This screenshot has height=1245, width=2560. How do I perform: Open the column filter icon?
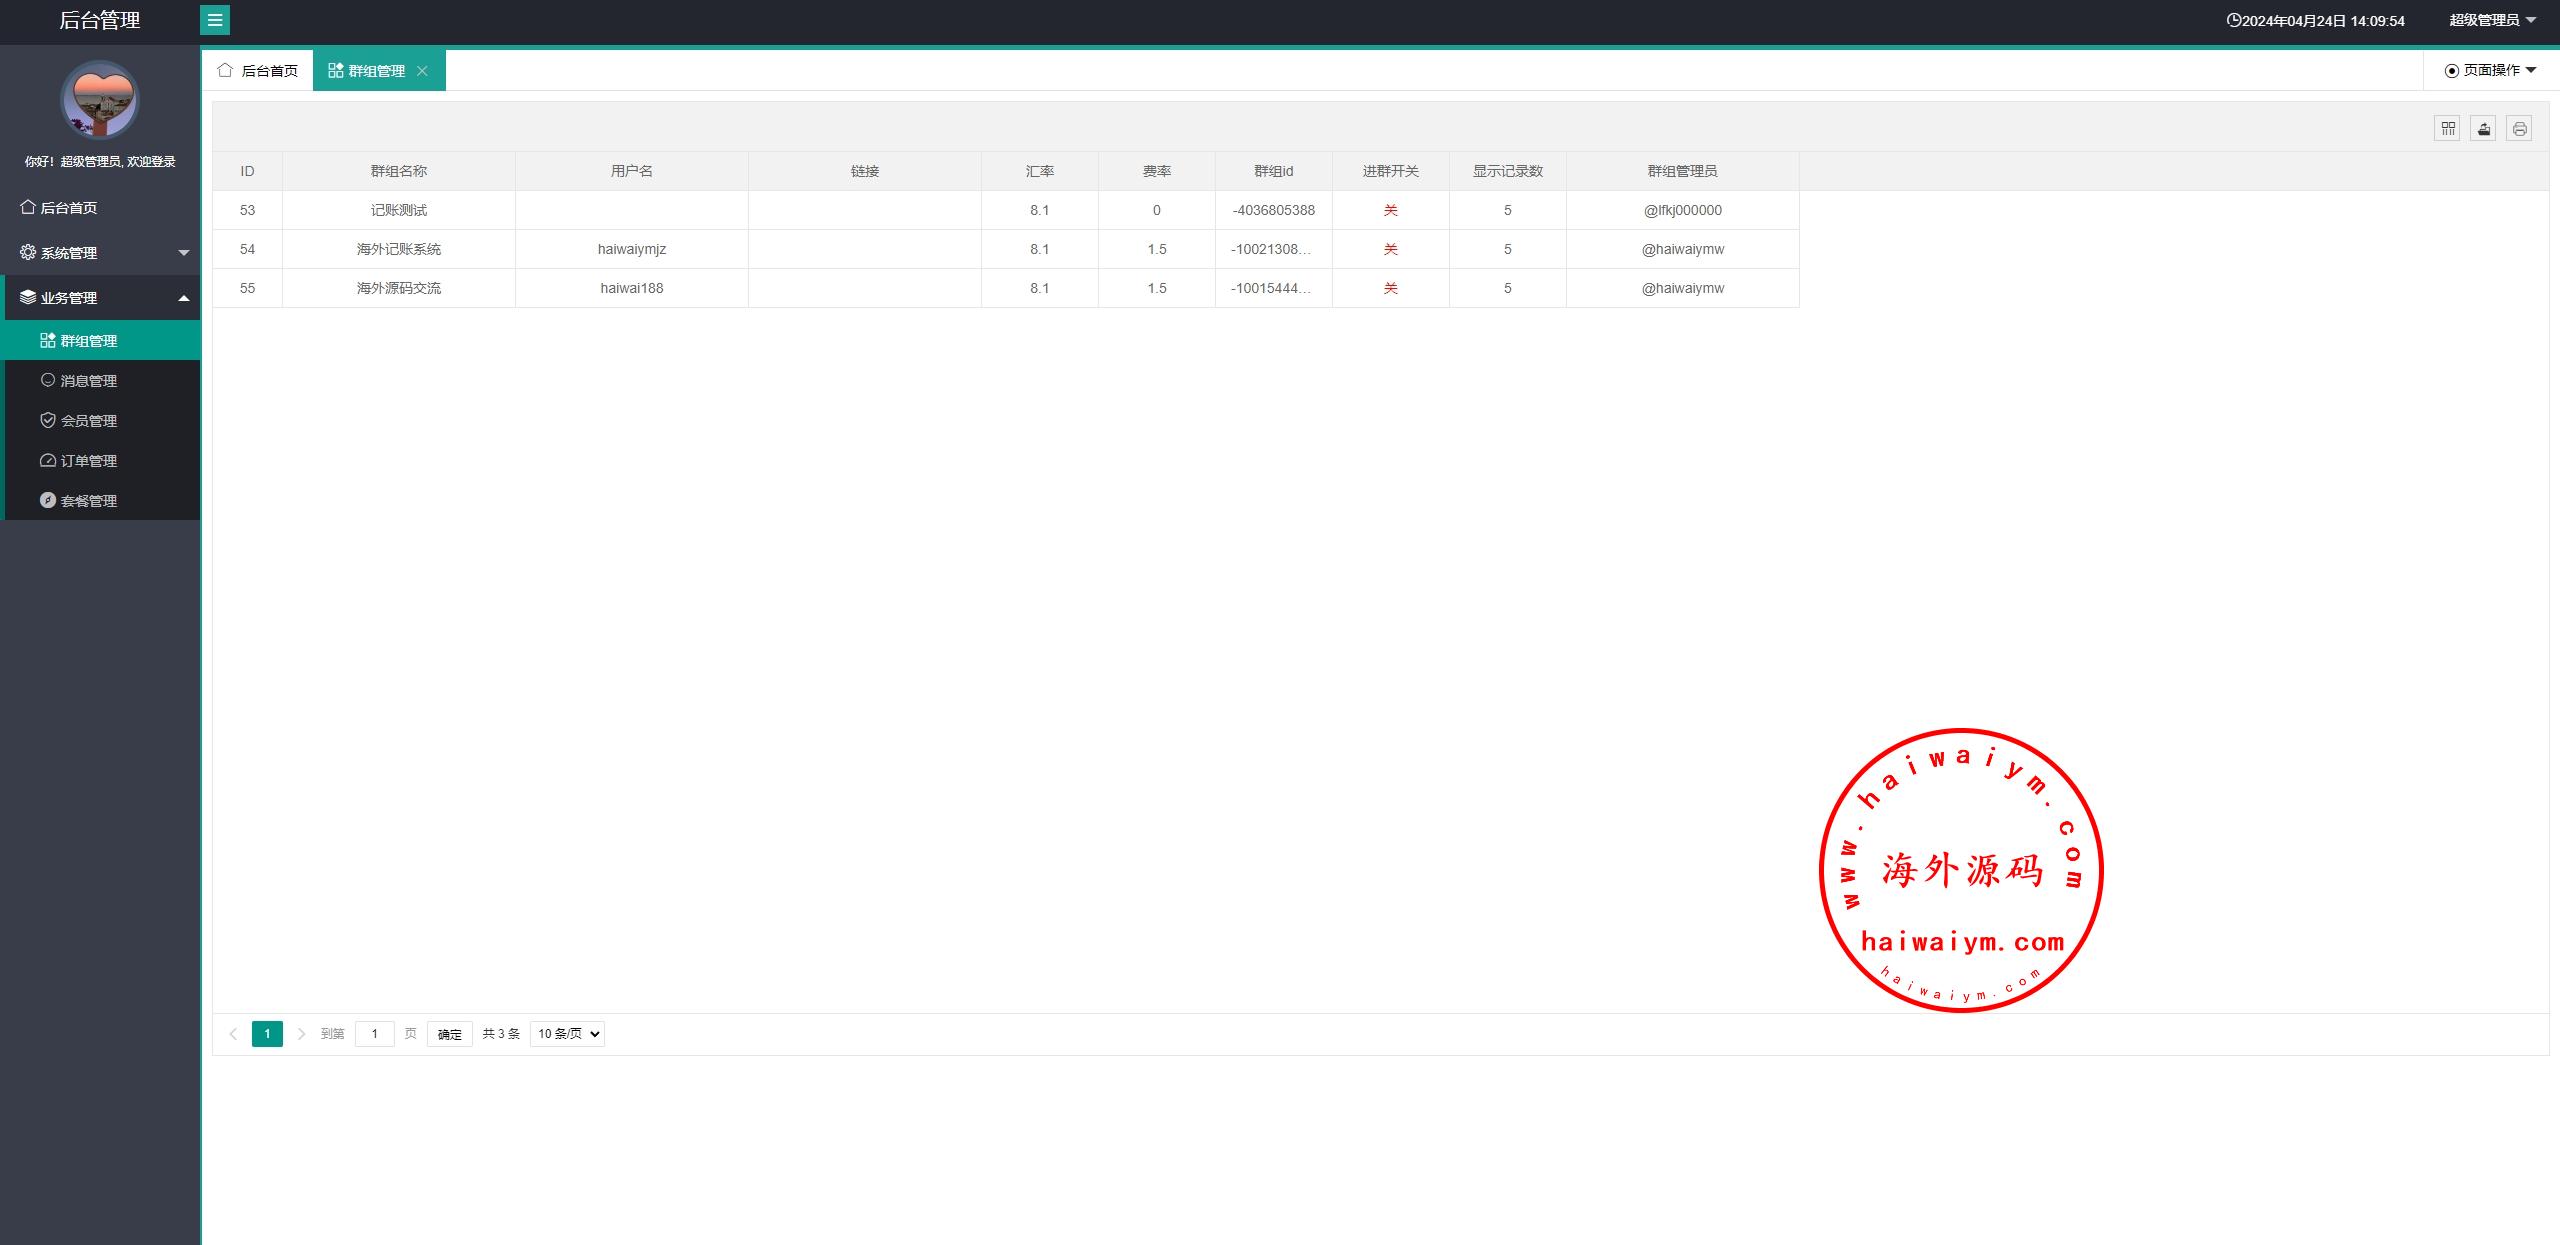tap(2447, 128)
